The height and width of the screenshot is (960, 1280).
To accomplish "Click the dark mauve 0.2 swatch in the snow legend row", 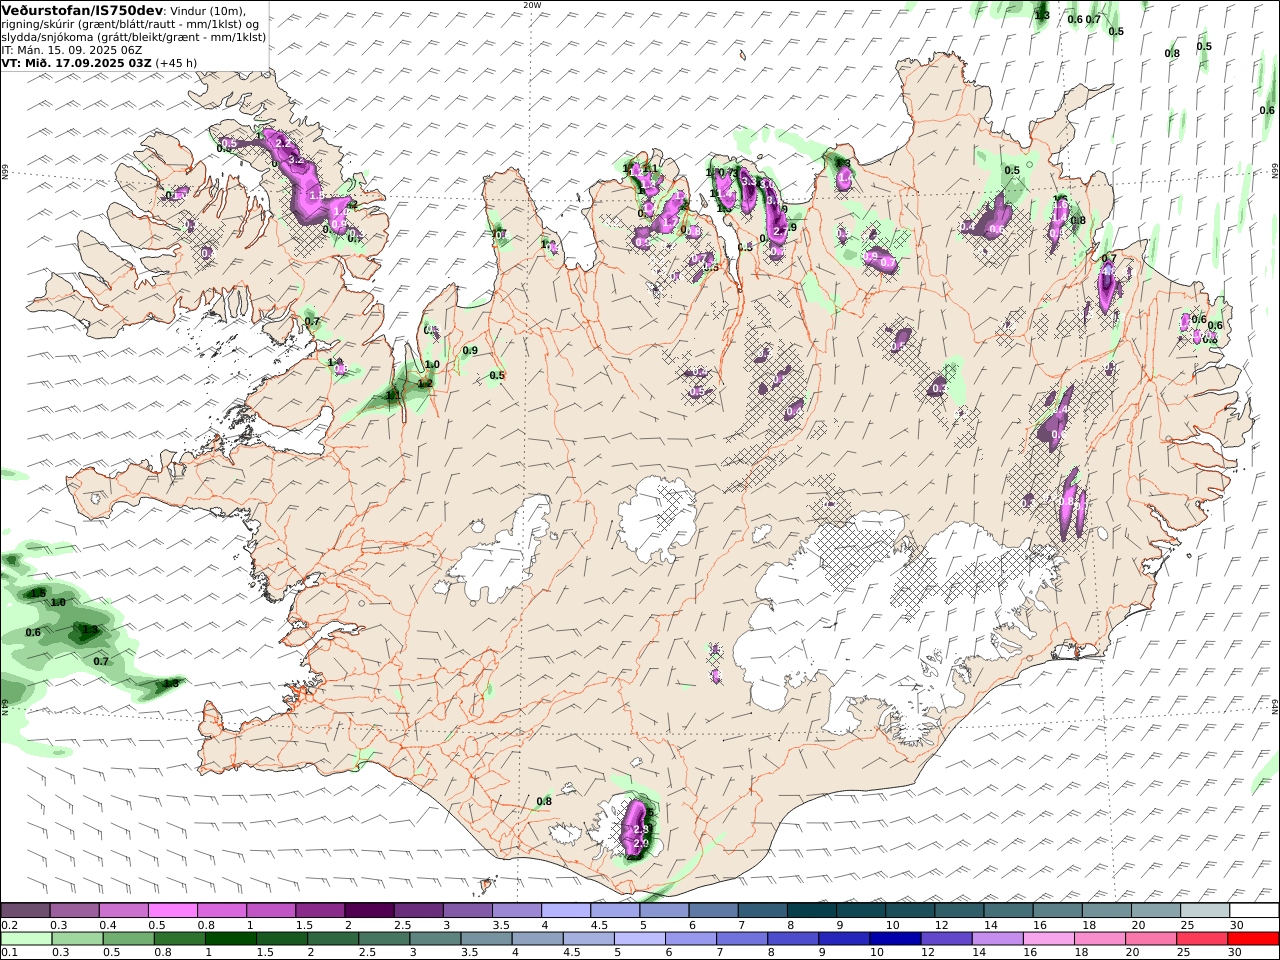I will coord(26,910).
